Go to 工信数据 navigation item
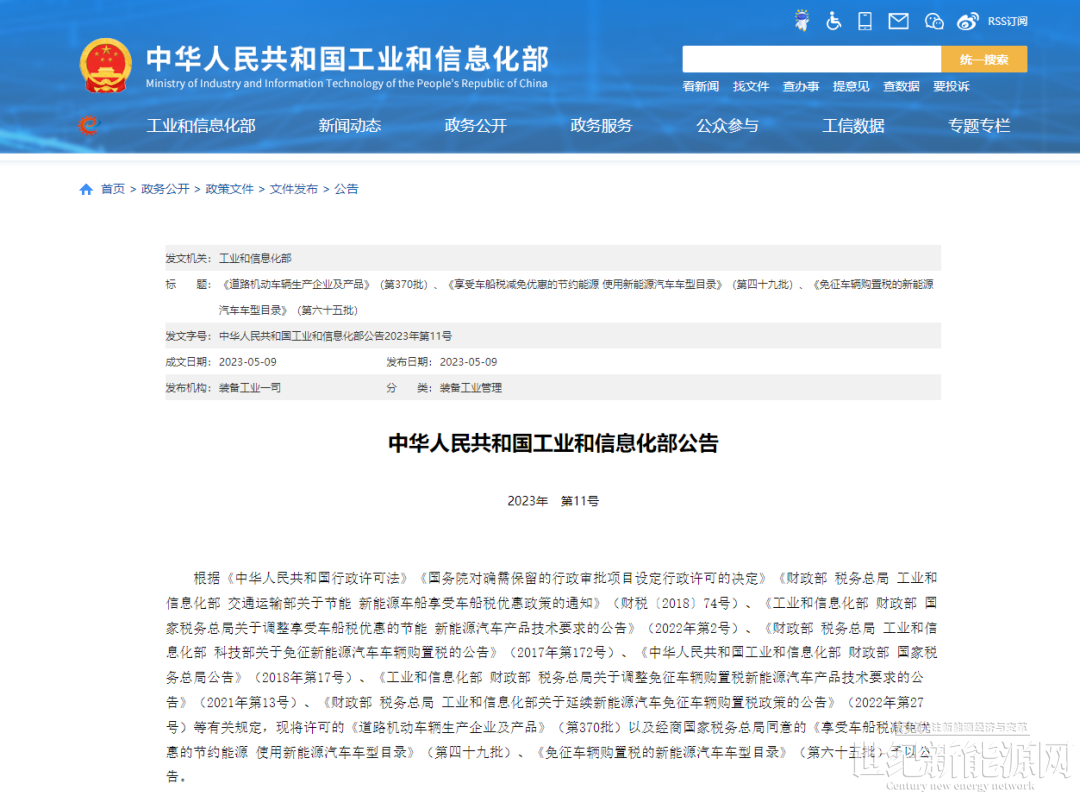The image size is (1080, 796). 853,126
